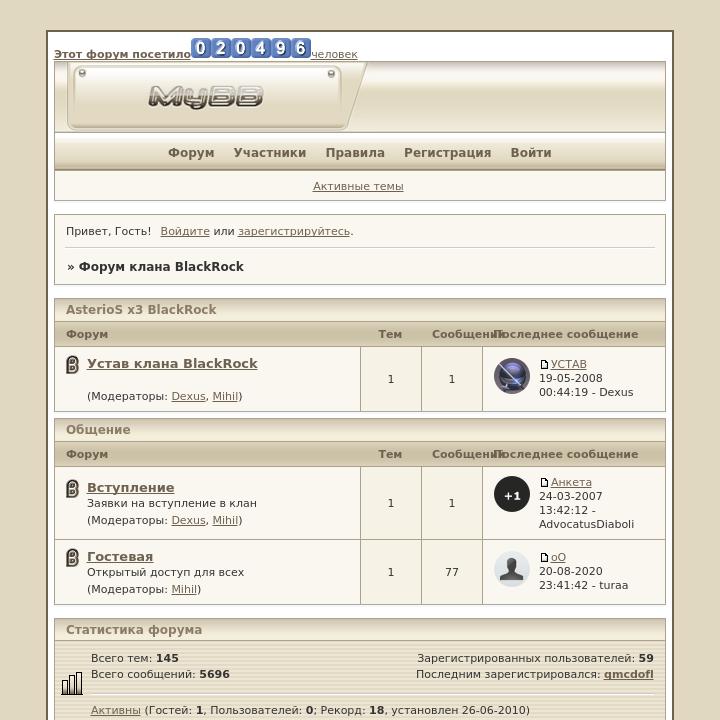This screenshot has width=720, height=720.
Task: Click date '19-05-2008' in Устав row
Action: [x=571, y=378]
